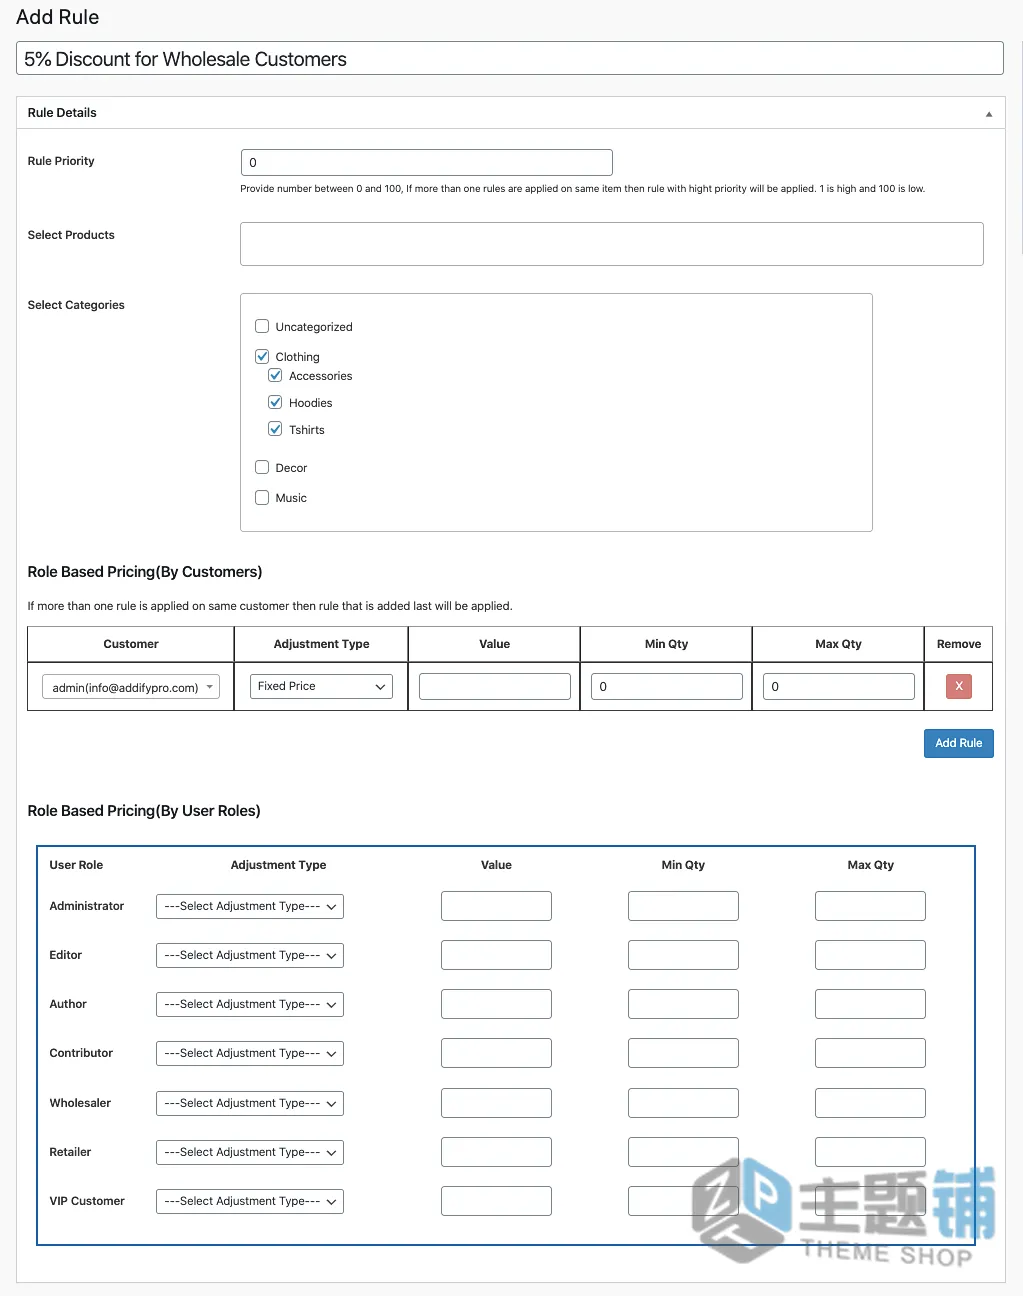Enable the Music category

pos(262,497)
